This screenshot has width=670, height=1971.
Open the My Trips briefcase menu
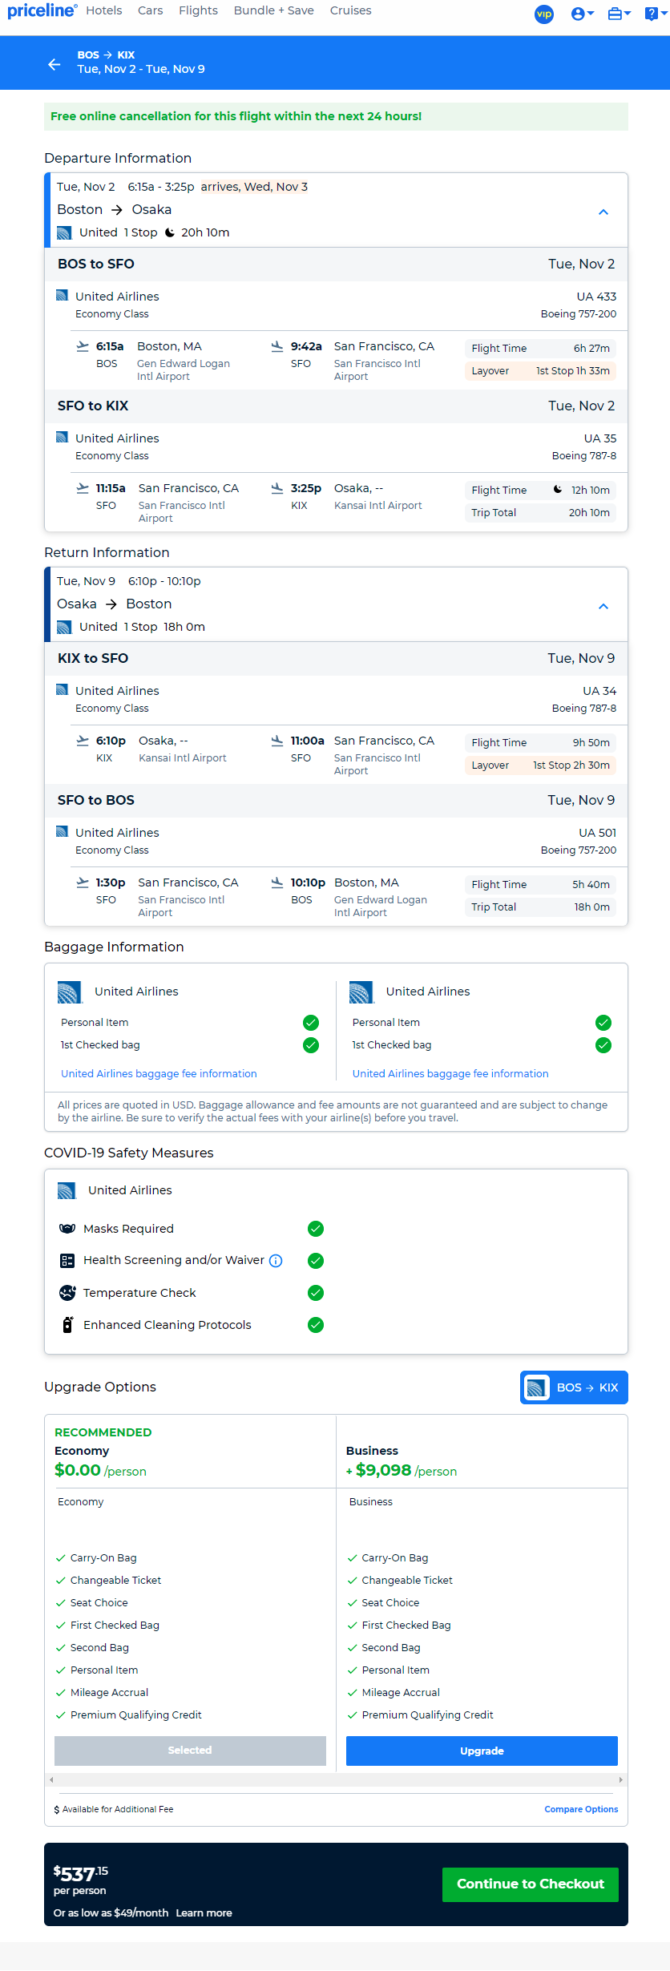tap(618, 14)
